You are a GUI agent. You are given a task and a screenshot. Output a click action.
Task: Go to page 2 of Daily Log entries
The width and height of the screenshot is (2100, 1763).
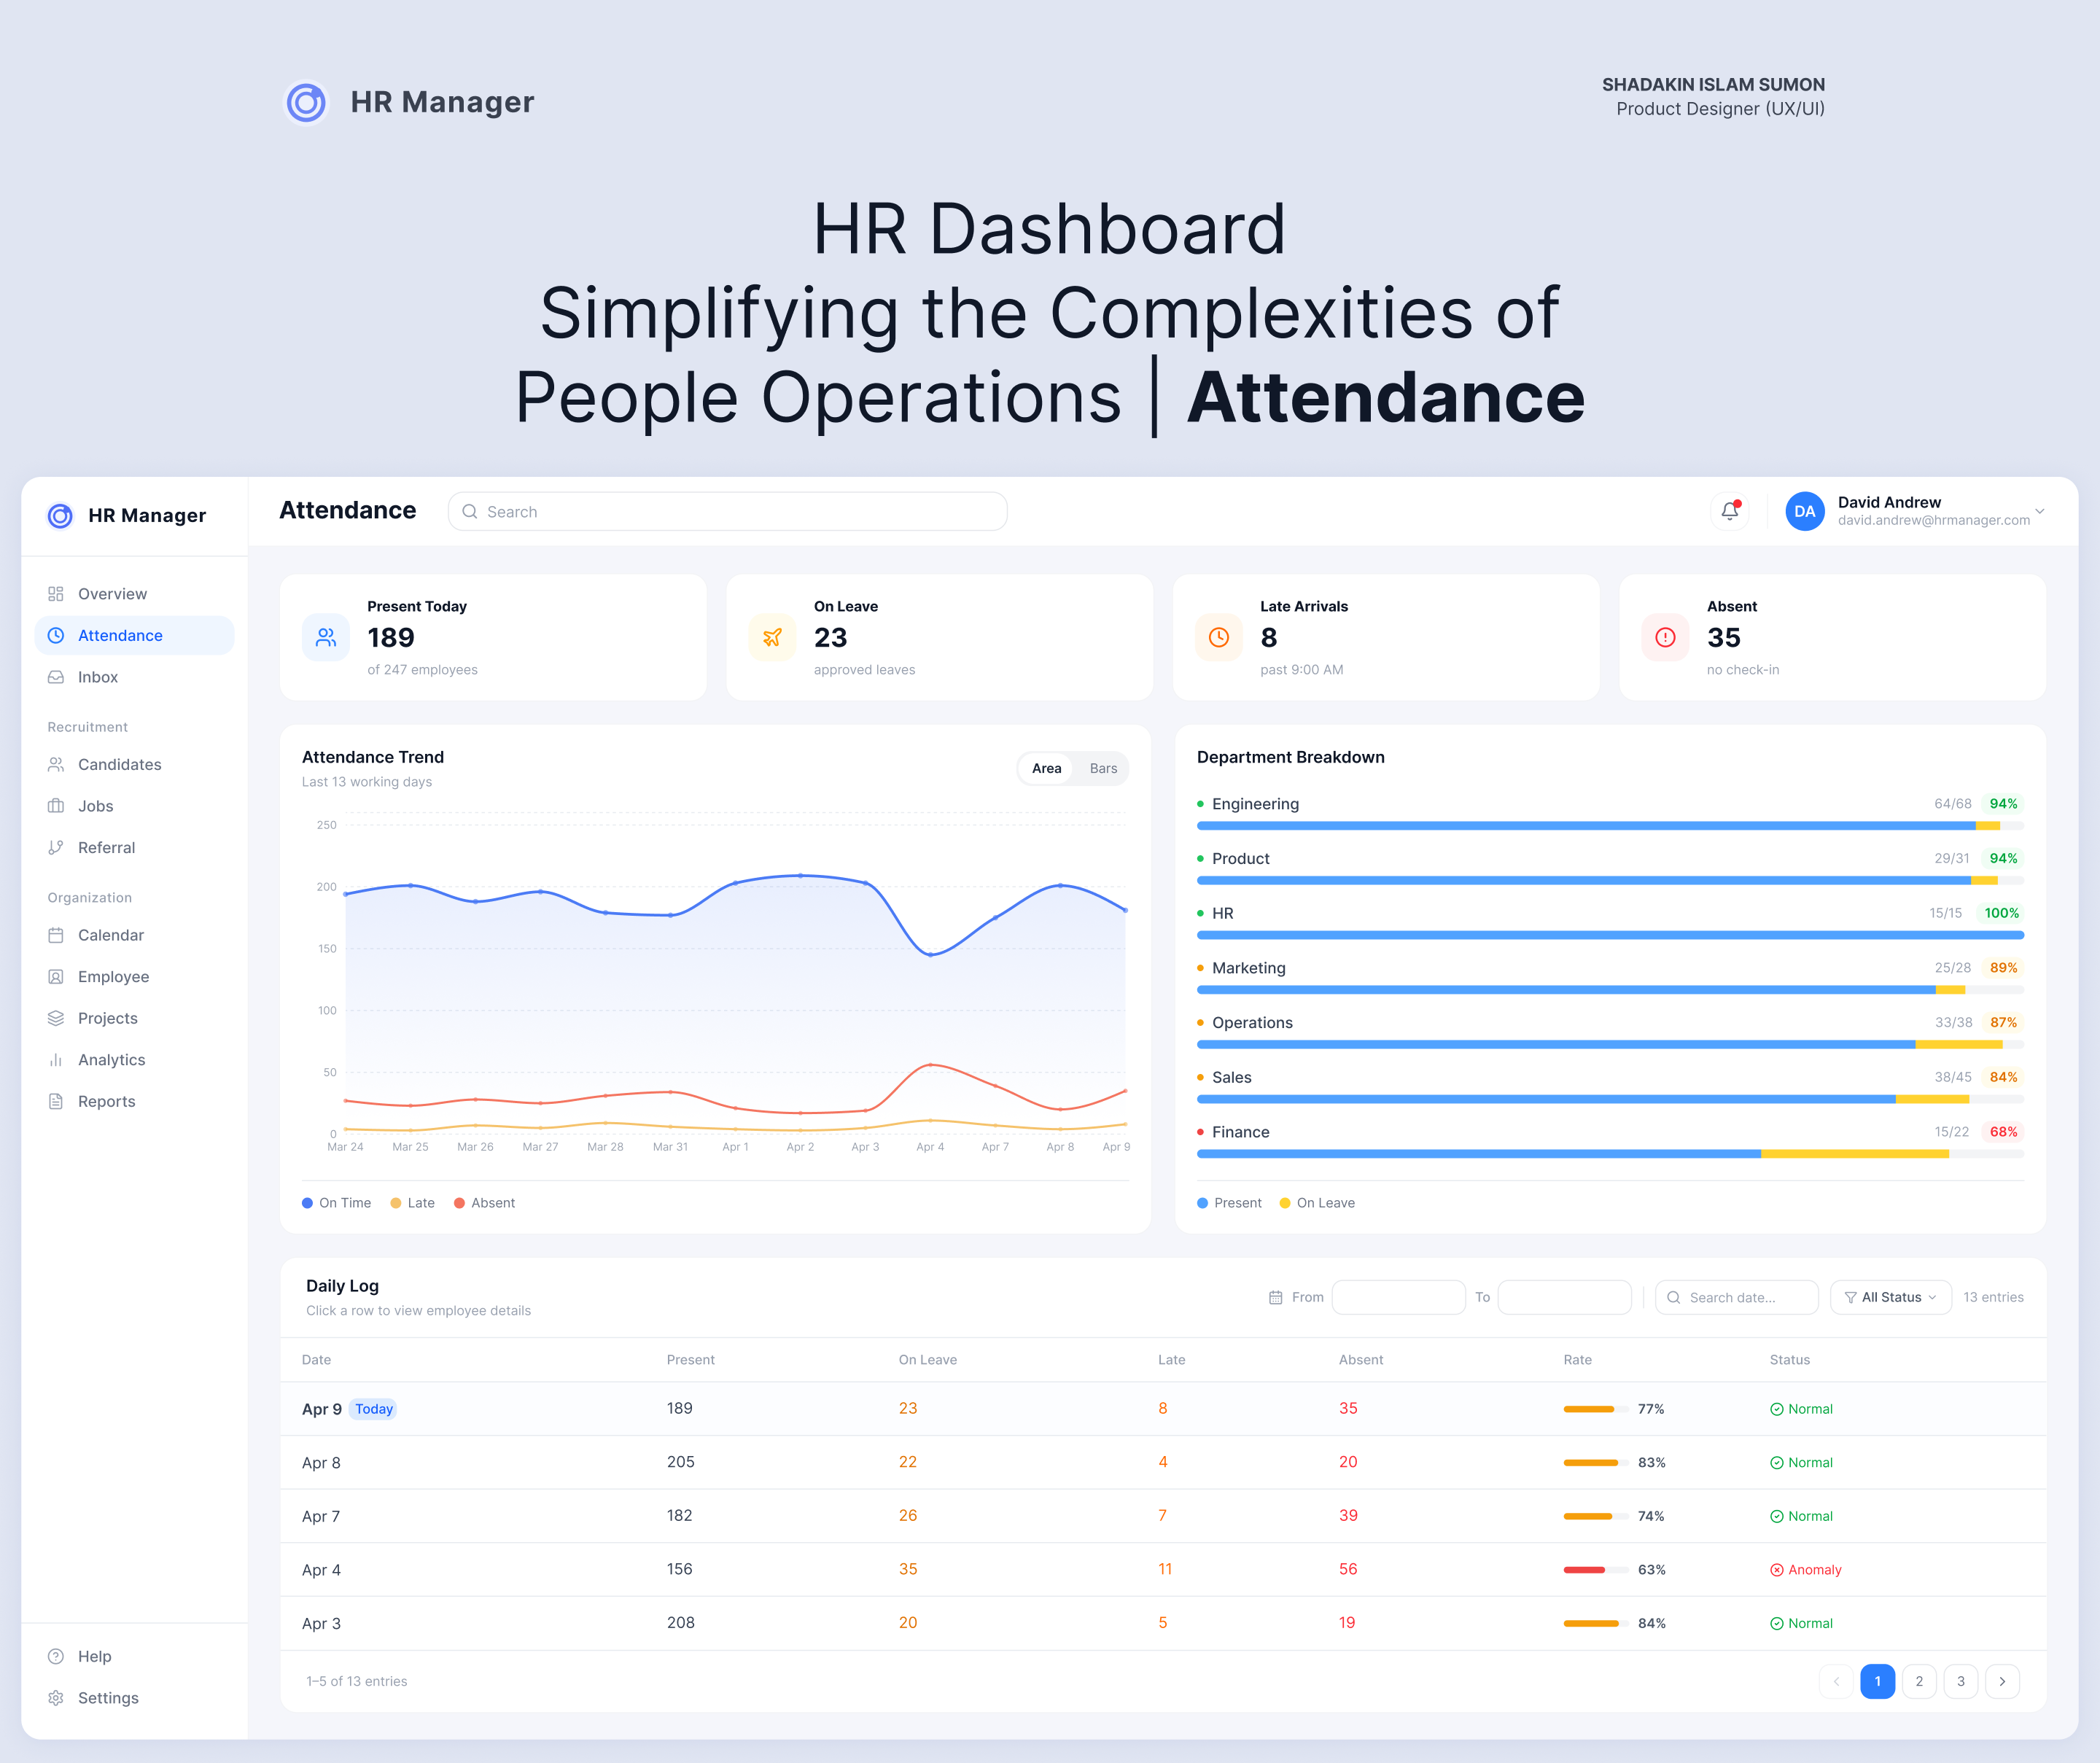point(1919,1681)
